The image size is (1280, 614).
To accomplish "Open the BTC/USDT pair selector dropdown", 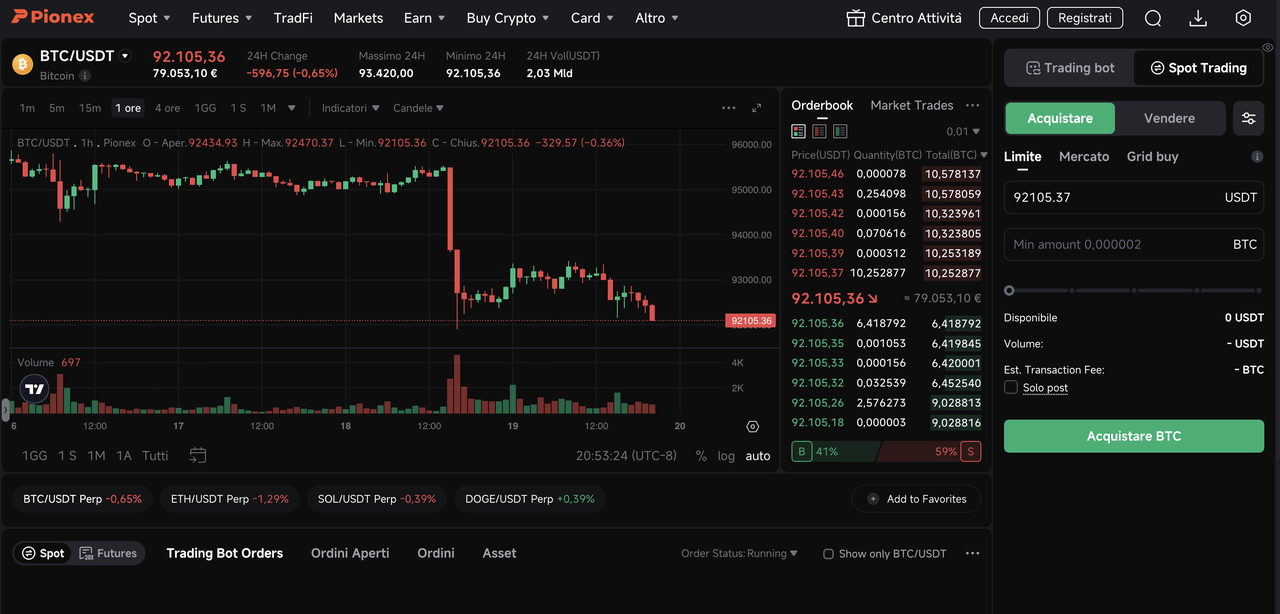I will (x=125, y=56).
